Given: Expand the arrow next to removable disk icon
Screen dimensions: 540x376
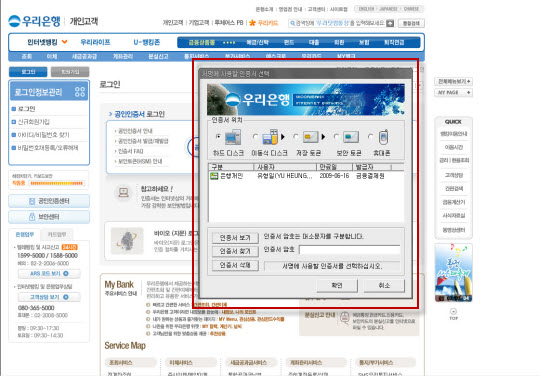Looking at the screenshot, I should [283, 137].
